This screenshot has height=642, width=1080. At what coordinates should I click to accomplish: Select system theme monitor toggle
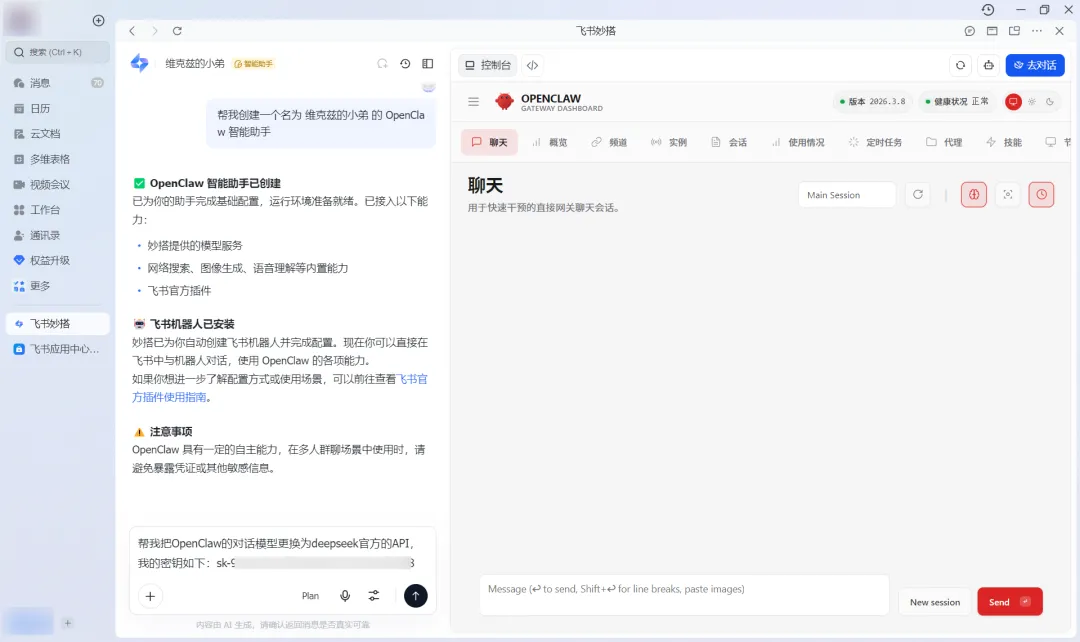[1013, 101]
